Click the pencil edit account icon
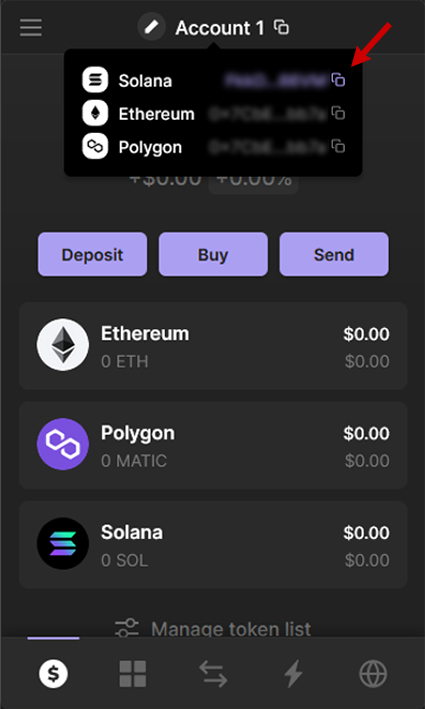Viewport: 425px width, 709px height. pos(151,27)
